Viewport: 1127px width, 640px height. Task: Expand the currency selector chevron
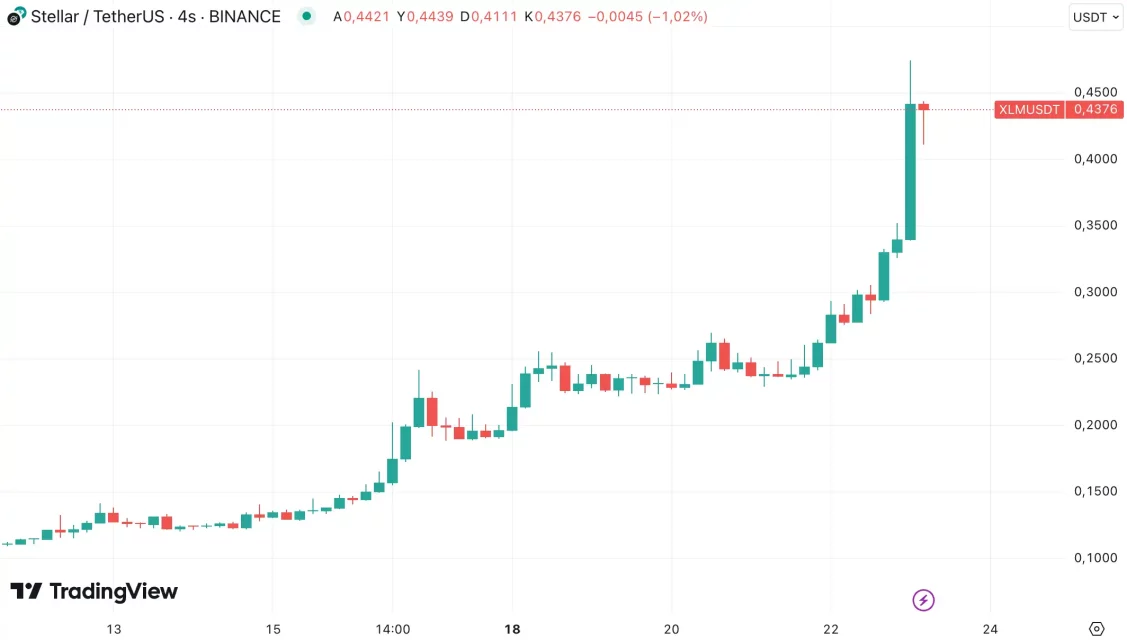coord(1113,17)
